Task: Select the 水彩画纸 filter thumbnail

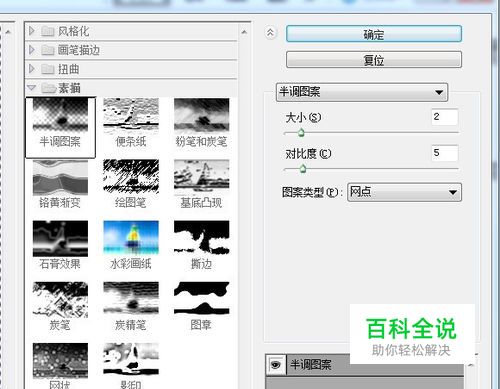Action: pos(131,238)
